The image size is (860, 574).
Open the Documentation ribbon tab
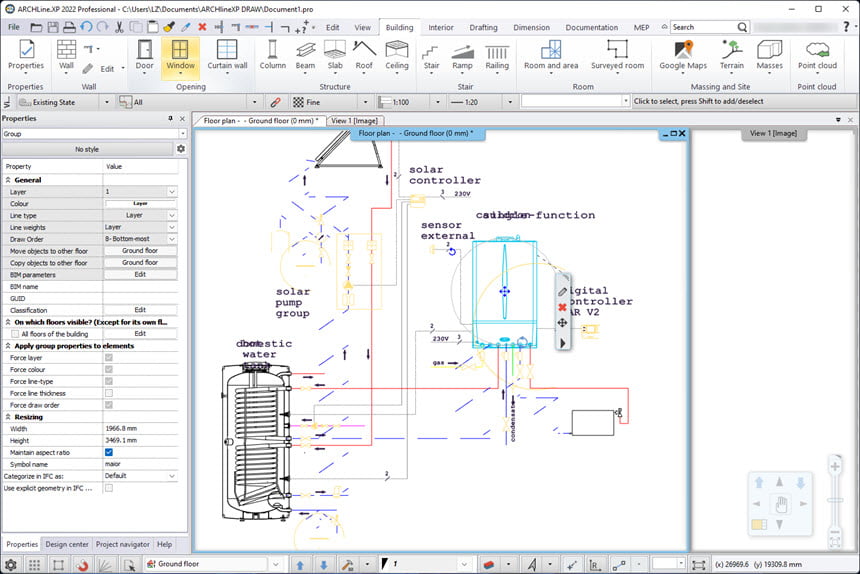pos(592,27)
